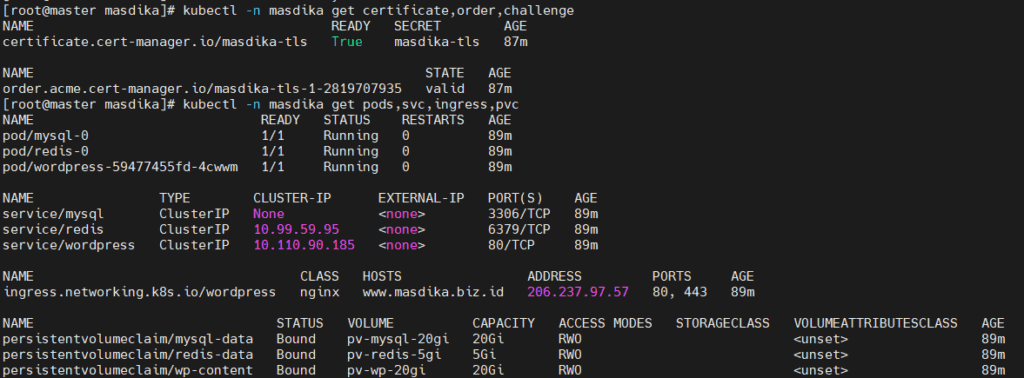The image size is (1024, 378).
Task: Click order.acme.cert-manager.io/masdika-tls-1-2819707935 text
Action: pyautogui.click(x=202, y=89)
